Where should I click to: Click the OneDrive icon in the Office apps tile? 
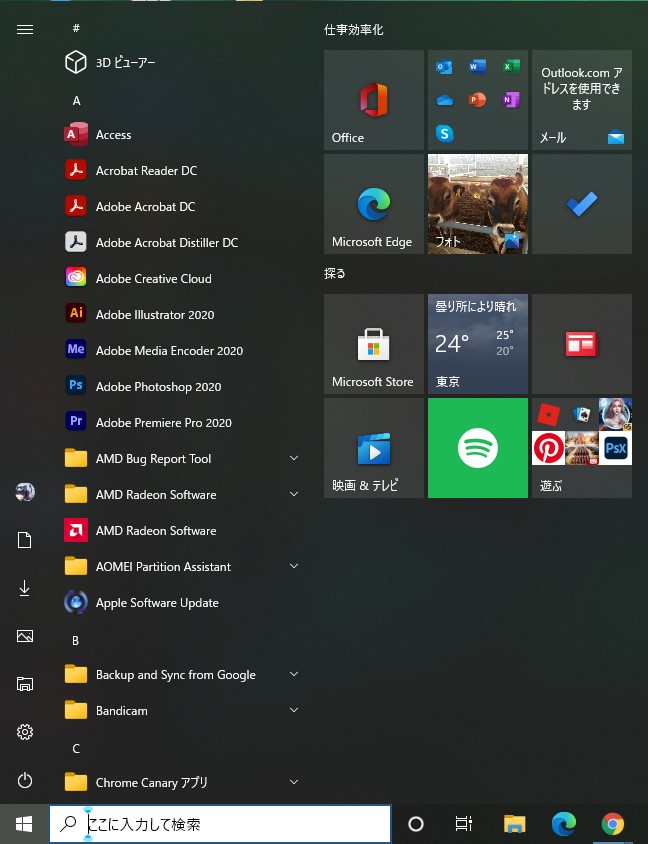click(x=445, y=100)
